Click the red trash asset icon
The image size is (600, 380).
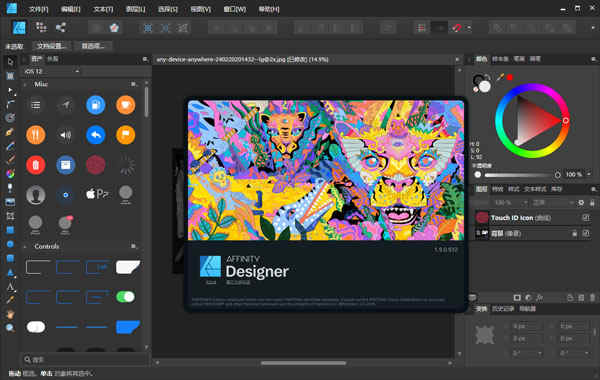(x=36, y=165)
